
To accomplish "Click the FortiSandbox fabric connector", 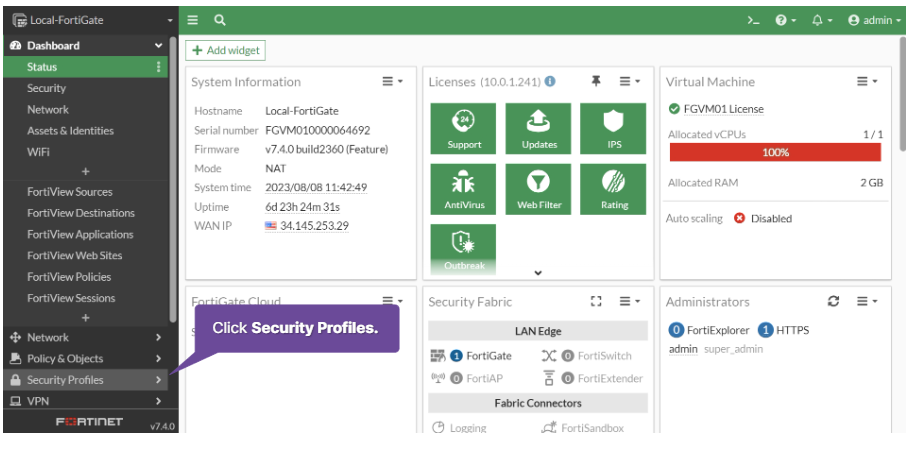I will pos(582,428).
